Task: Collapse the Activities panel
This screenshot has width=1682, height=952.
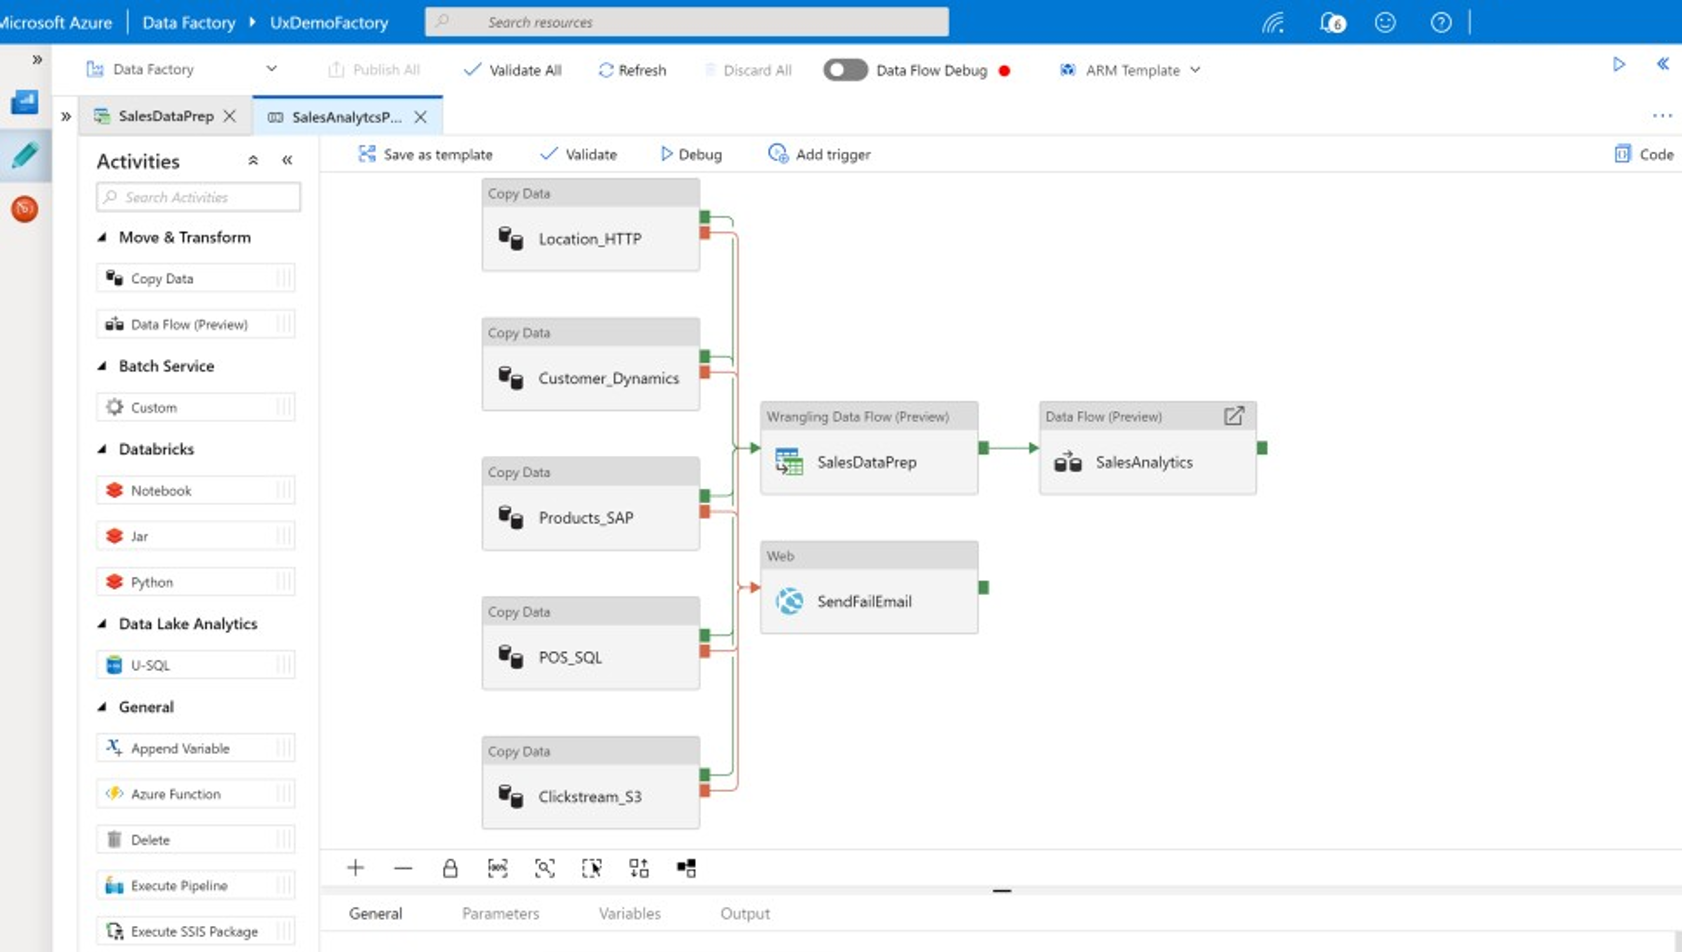Action: 287,160
